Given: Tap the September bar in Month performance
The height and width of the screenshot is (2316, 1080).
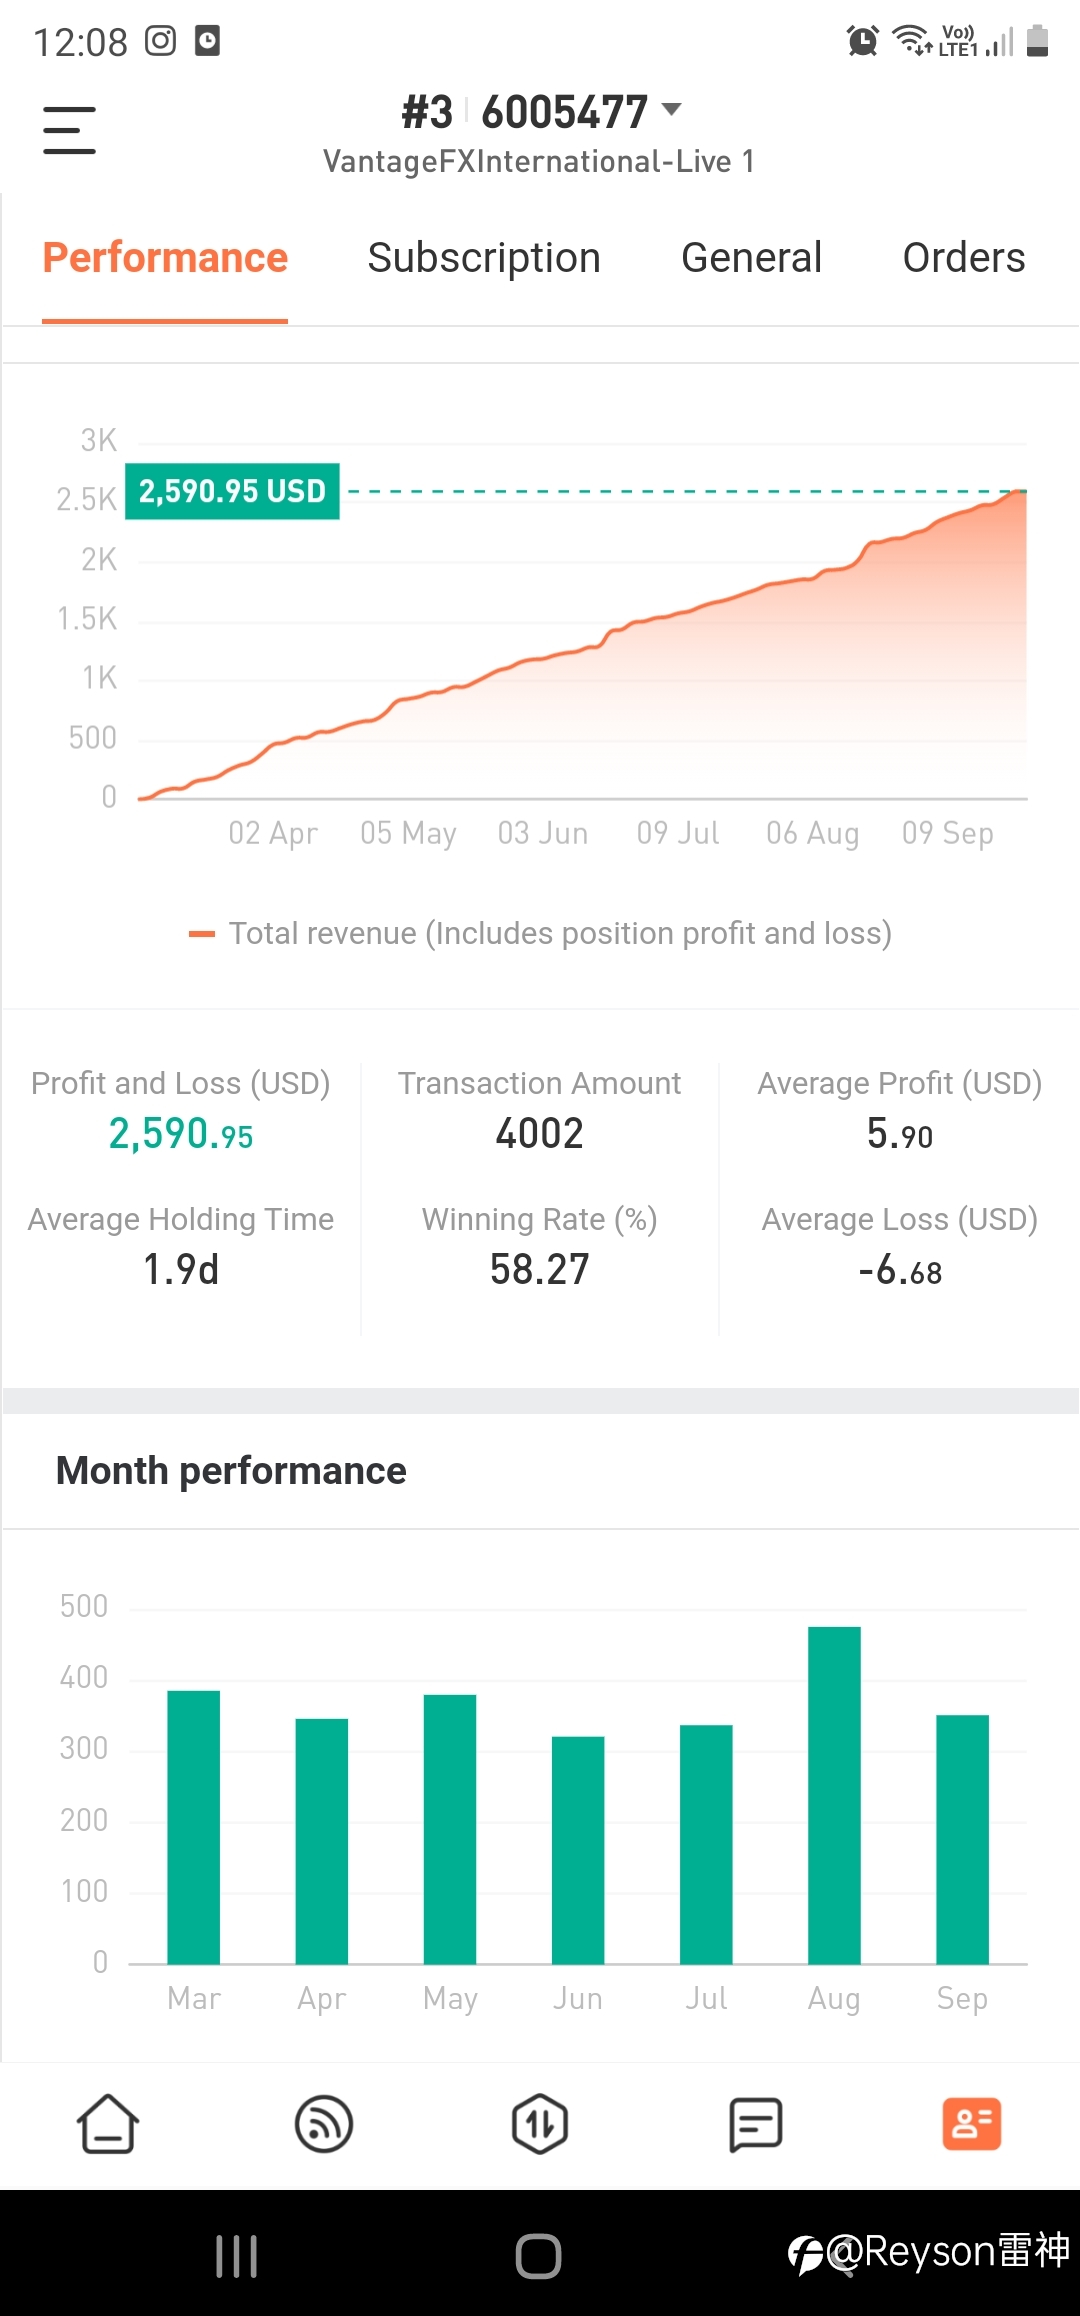Looking at the screenshot, I should pyautogui.click(x=962, y=1839).
